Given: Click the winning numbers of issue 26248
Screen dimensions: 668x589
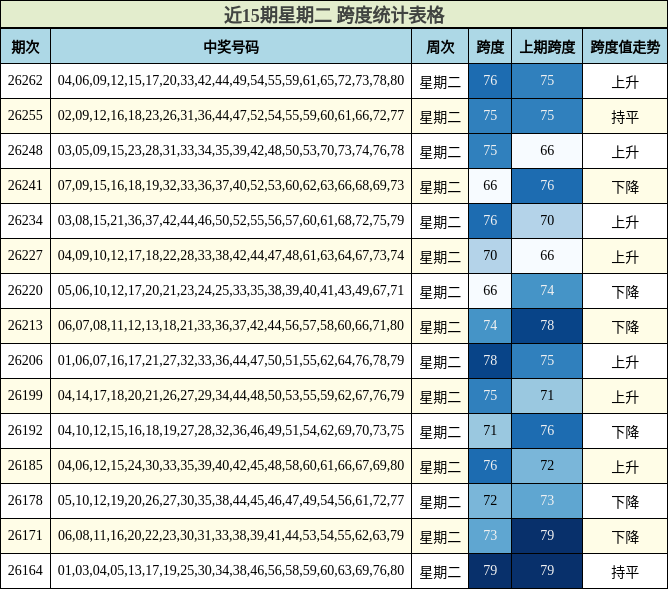Looking at the screenshot, I should [231, 150].
